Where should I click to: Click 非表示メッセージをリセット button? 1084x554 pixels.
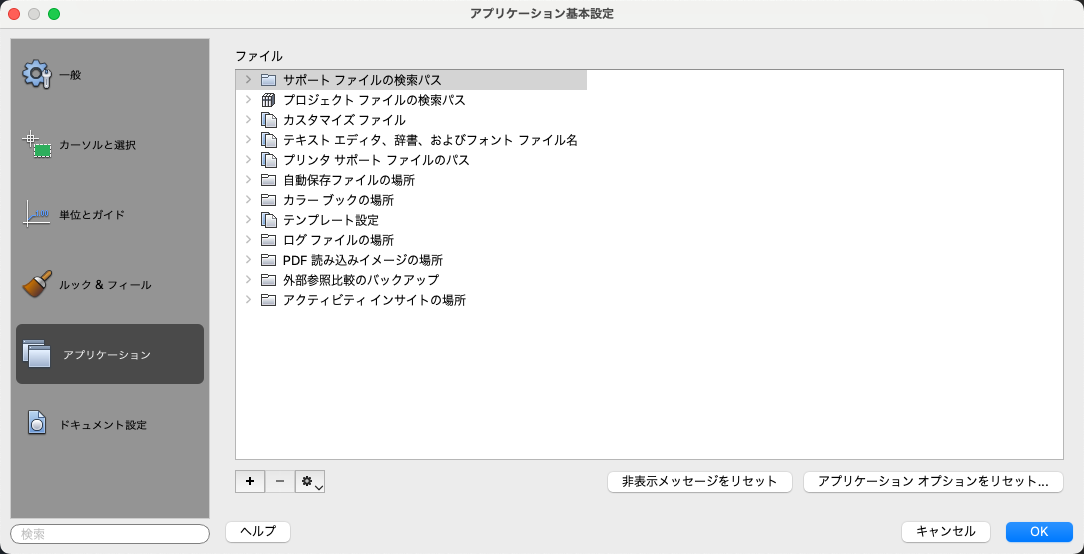[700, 481]
